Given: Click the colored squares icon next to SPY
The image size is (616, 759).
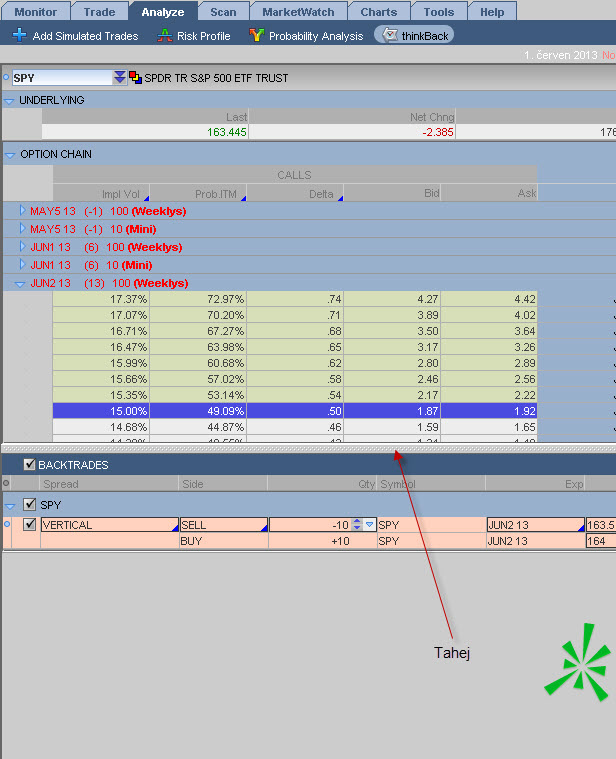Looking at the screenshot, I should point(135,77).
